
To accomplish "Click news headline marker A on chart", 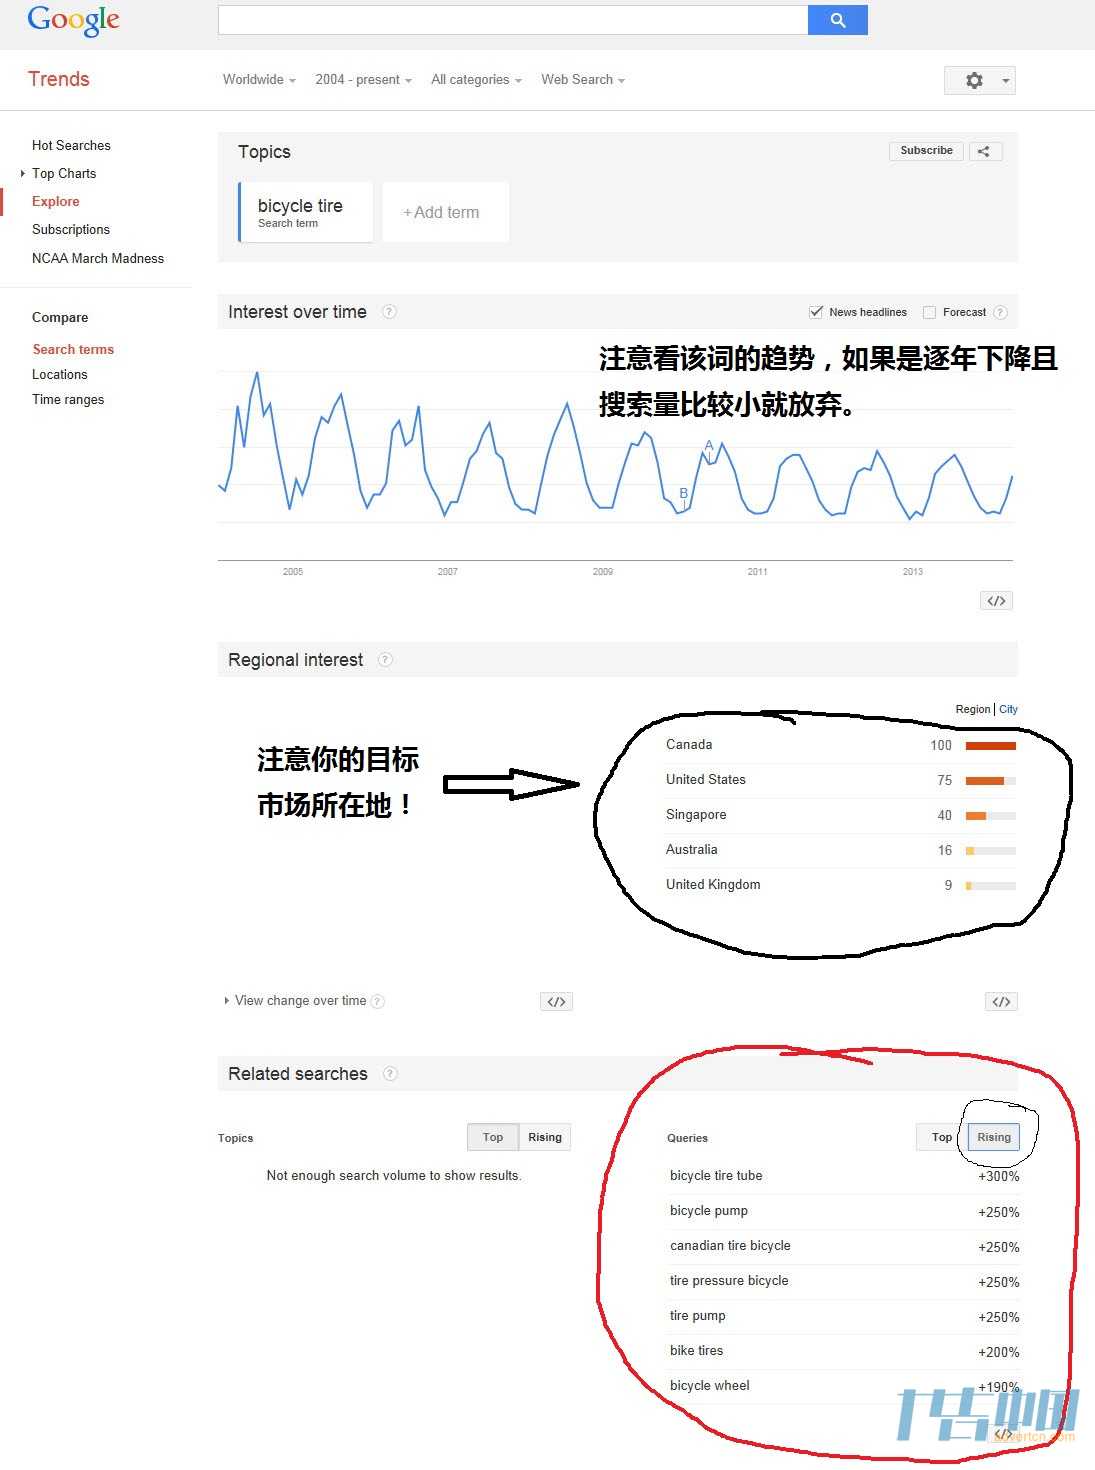I will (709, 446).
